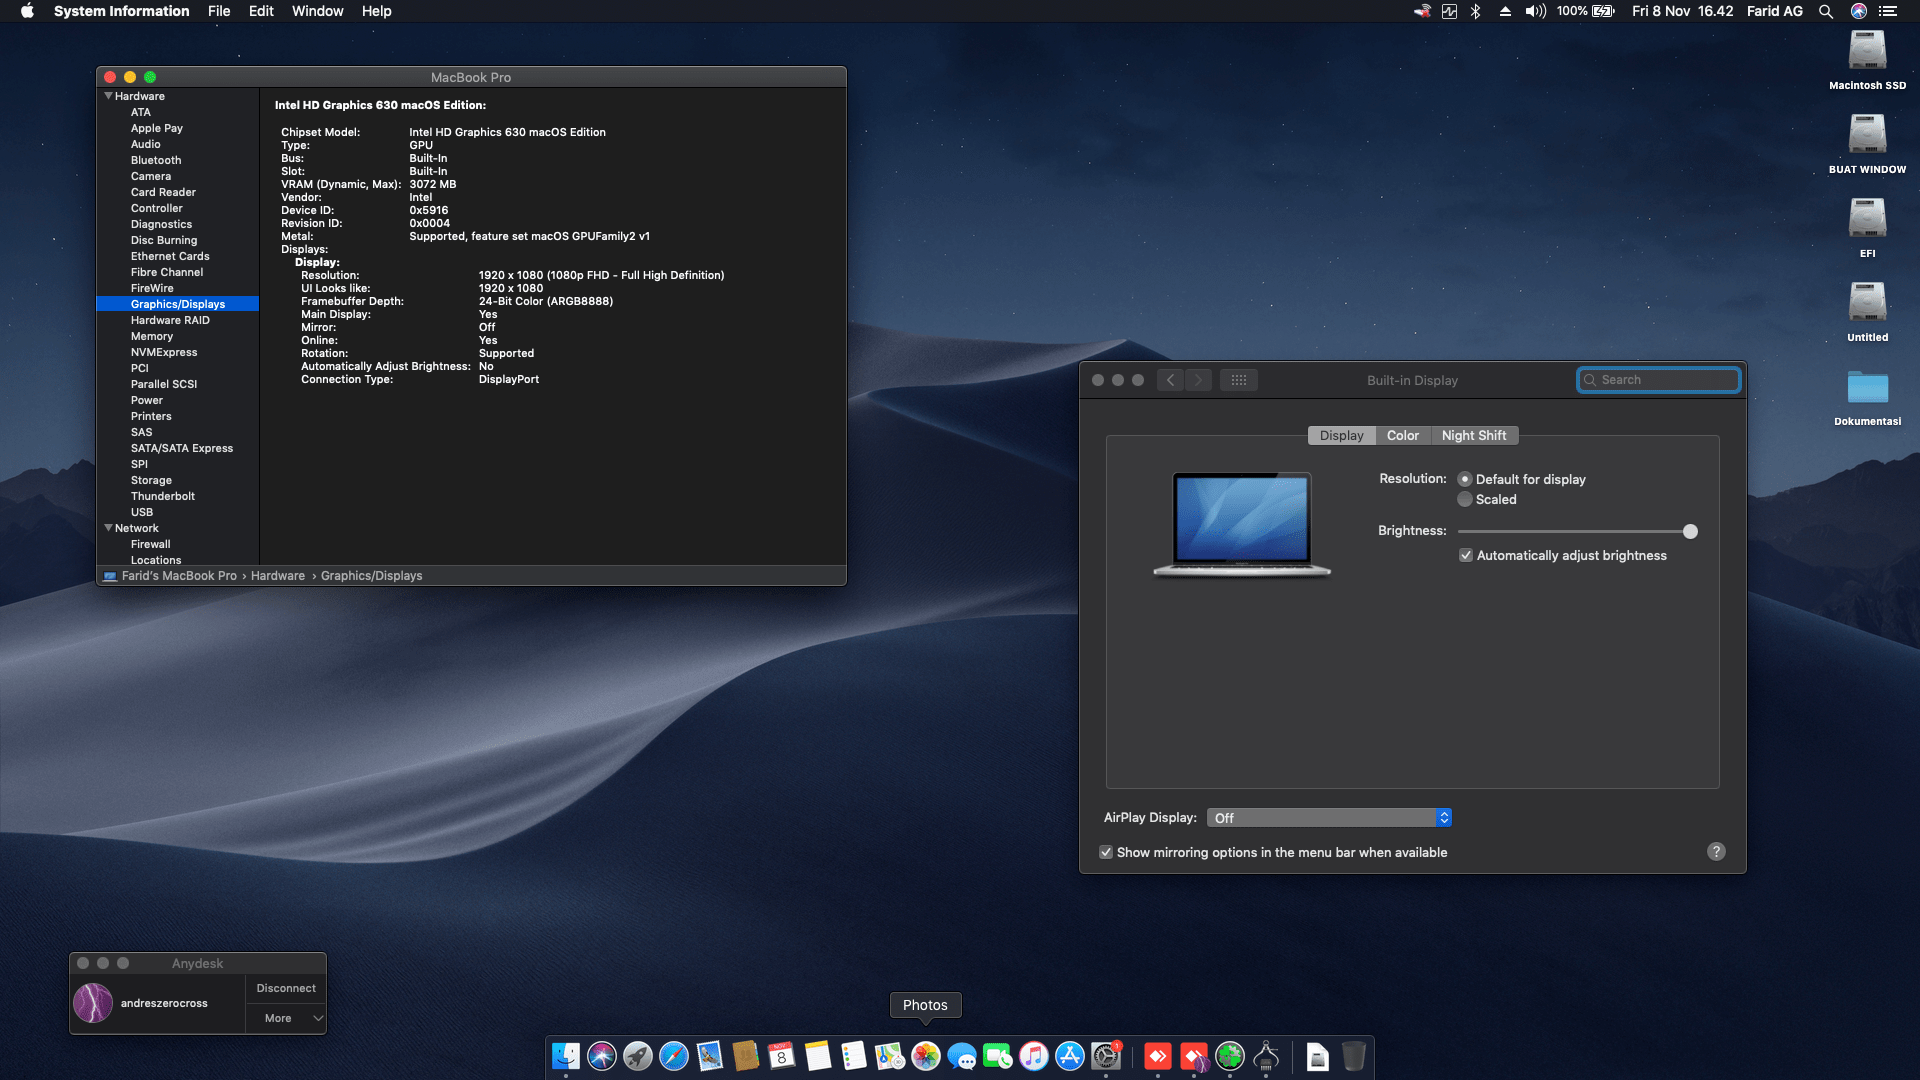Viewport: 1920px width, 1080px height.
Task: Expand the More options in AnyDesk
Action: pyautogui.click(x=286, y=1018)
